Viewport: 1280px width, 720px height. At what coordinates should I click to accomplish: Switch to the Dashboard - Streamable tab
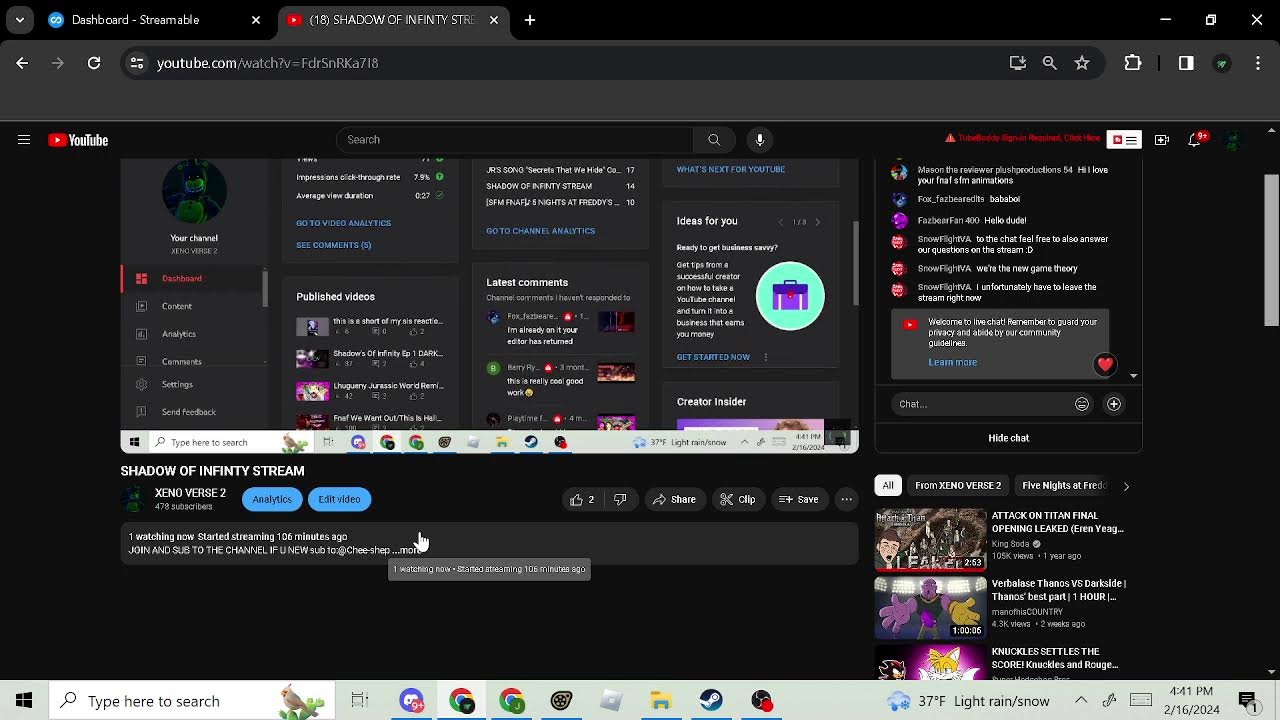pyautogui.click(x=155, y=20)
